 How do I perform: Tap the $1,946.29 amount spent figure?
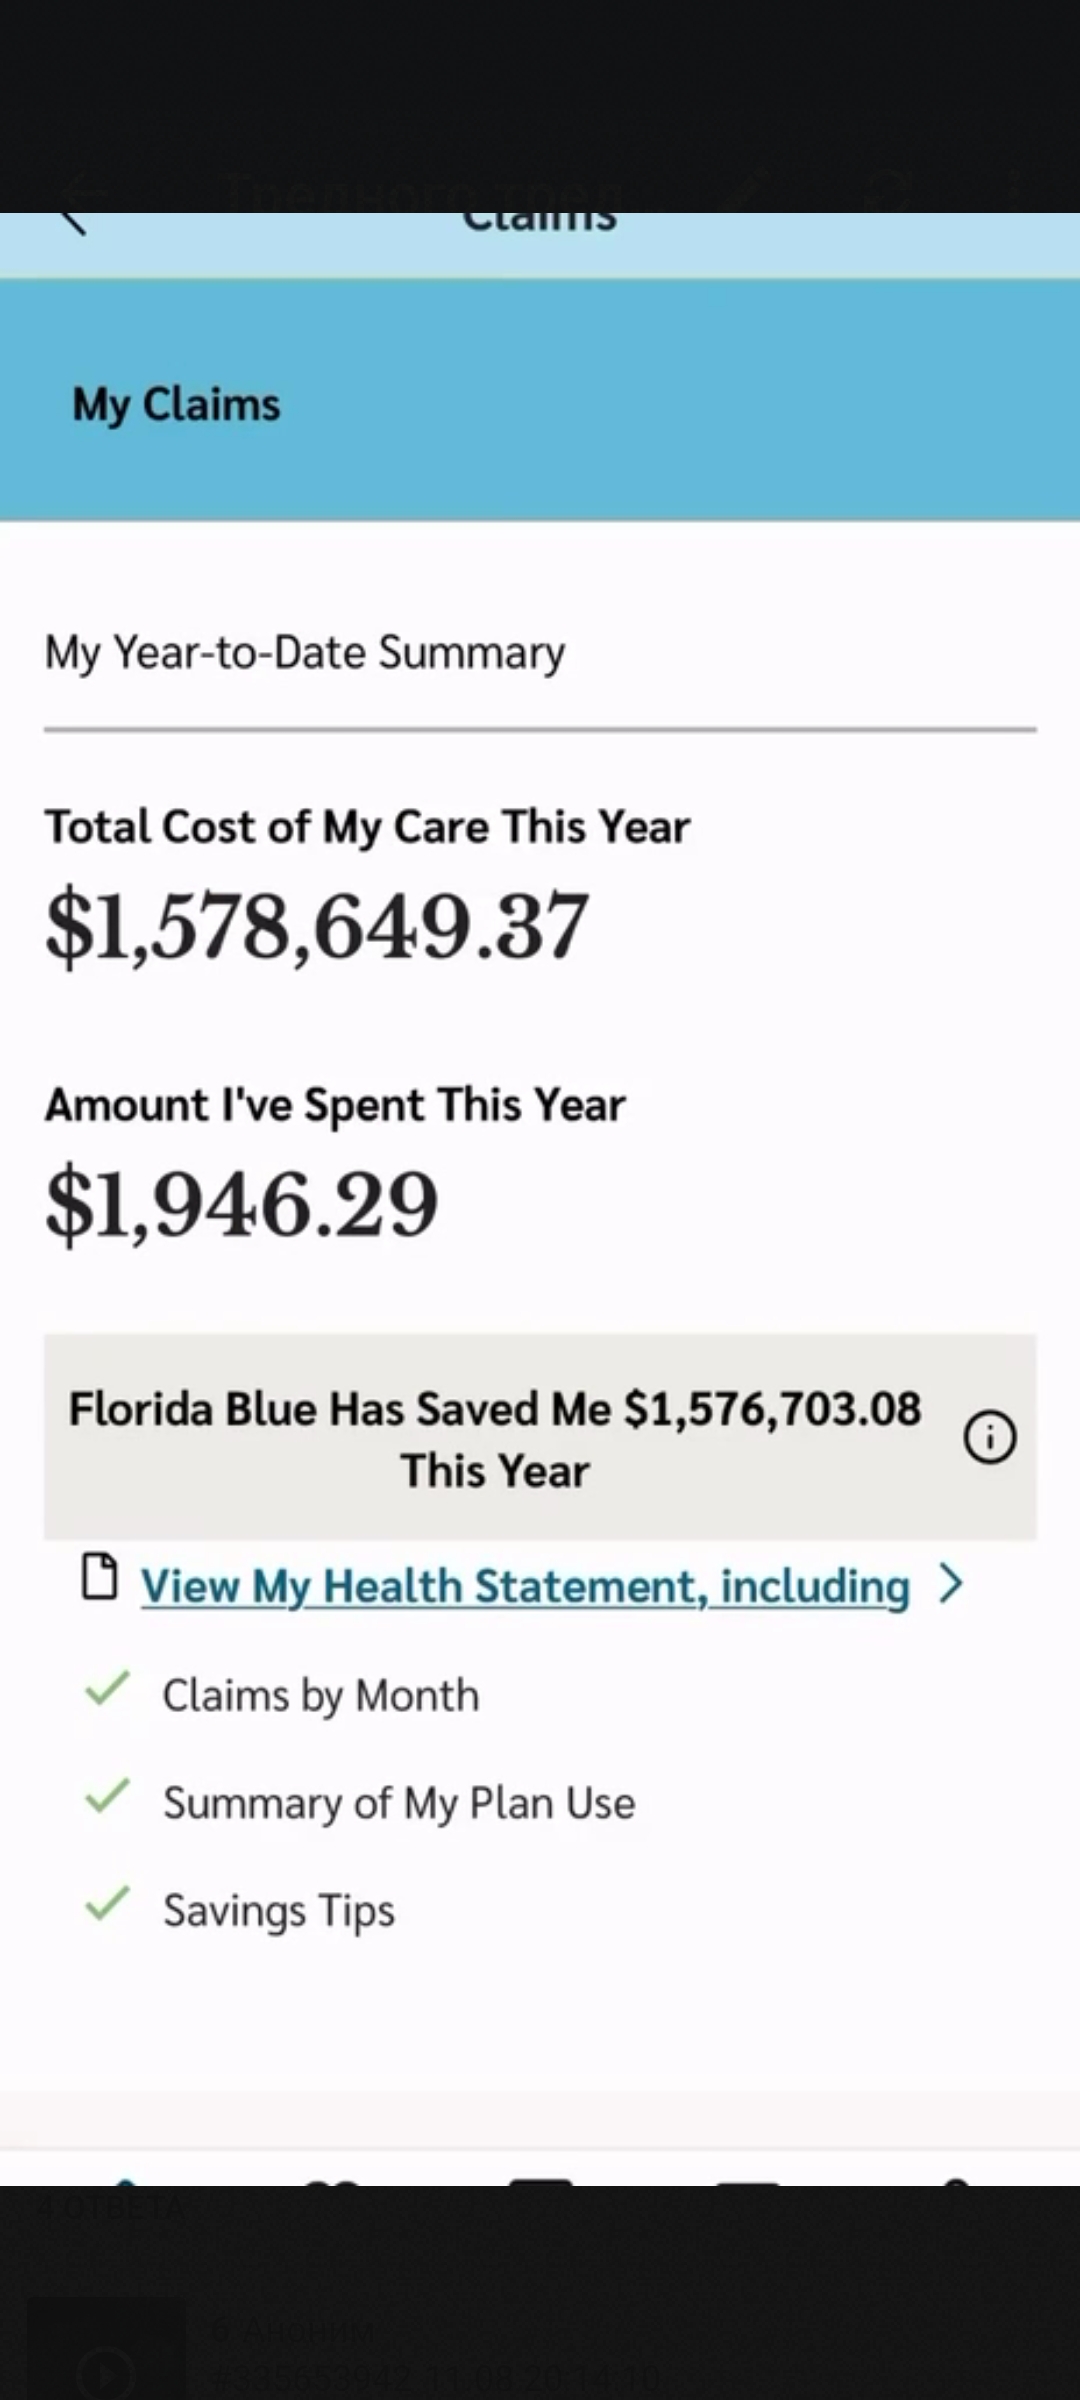coord(241,1205)
